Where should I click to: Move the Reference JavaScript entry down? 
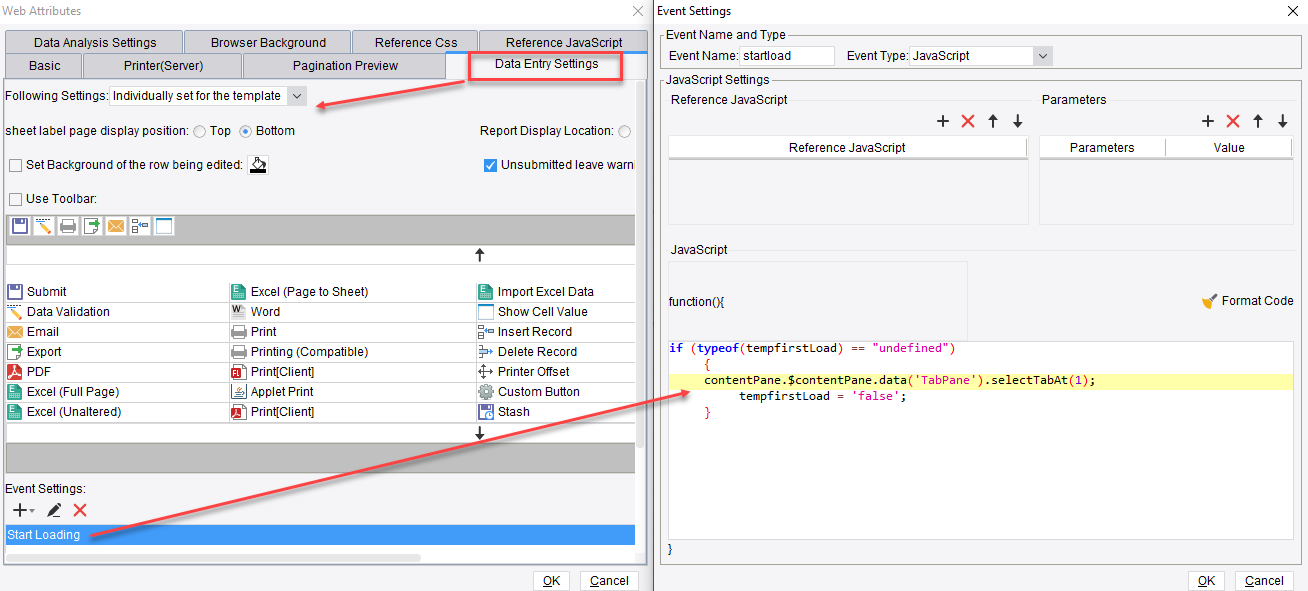[1017, 121]
